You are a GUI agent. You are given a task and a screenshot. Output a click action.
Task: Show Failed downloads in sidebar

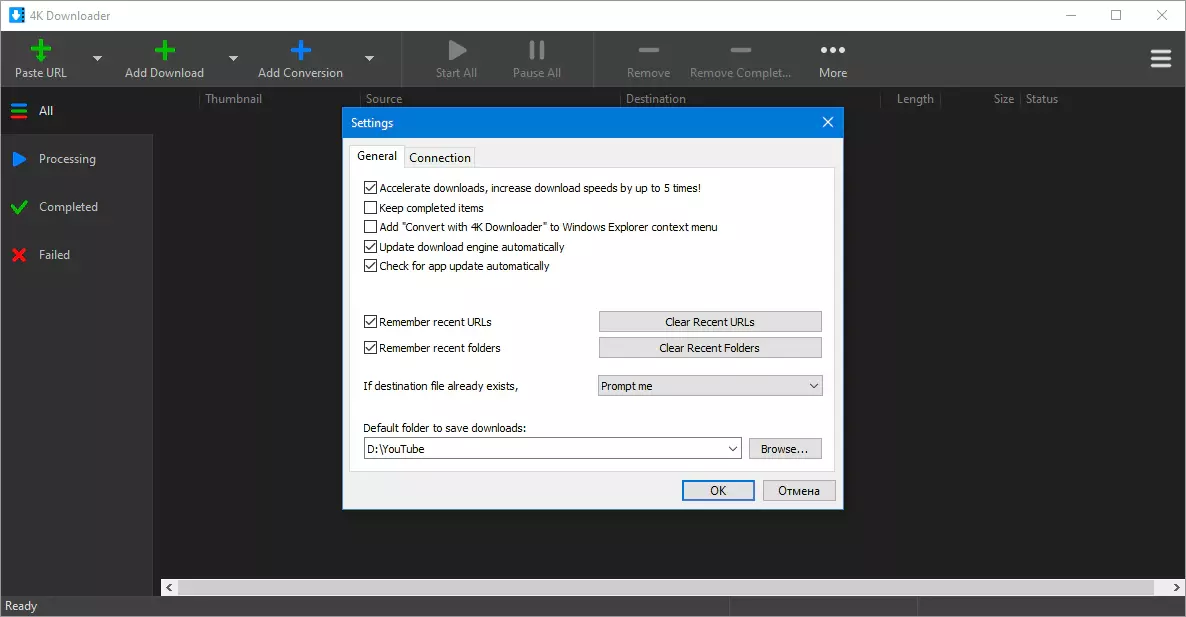[x=54, y=255]
